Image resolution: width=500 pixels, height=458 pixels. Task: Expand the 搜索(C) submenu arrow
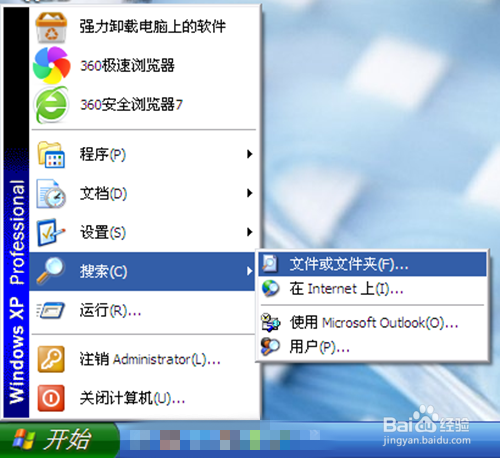click(x=249, y=271)
